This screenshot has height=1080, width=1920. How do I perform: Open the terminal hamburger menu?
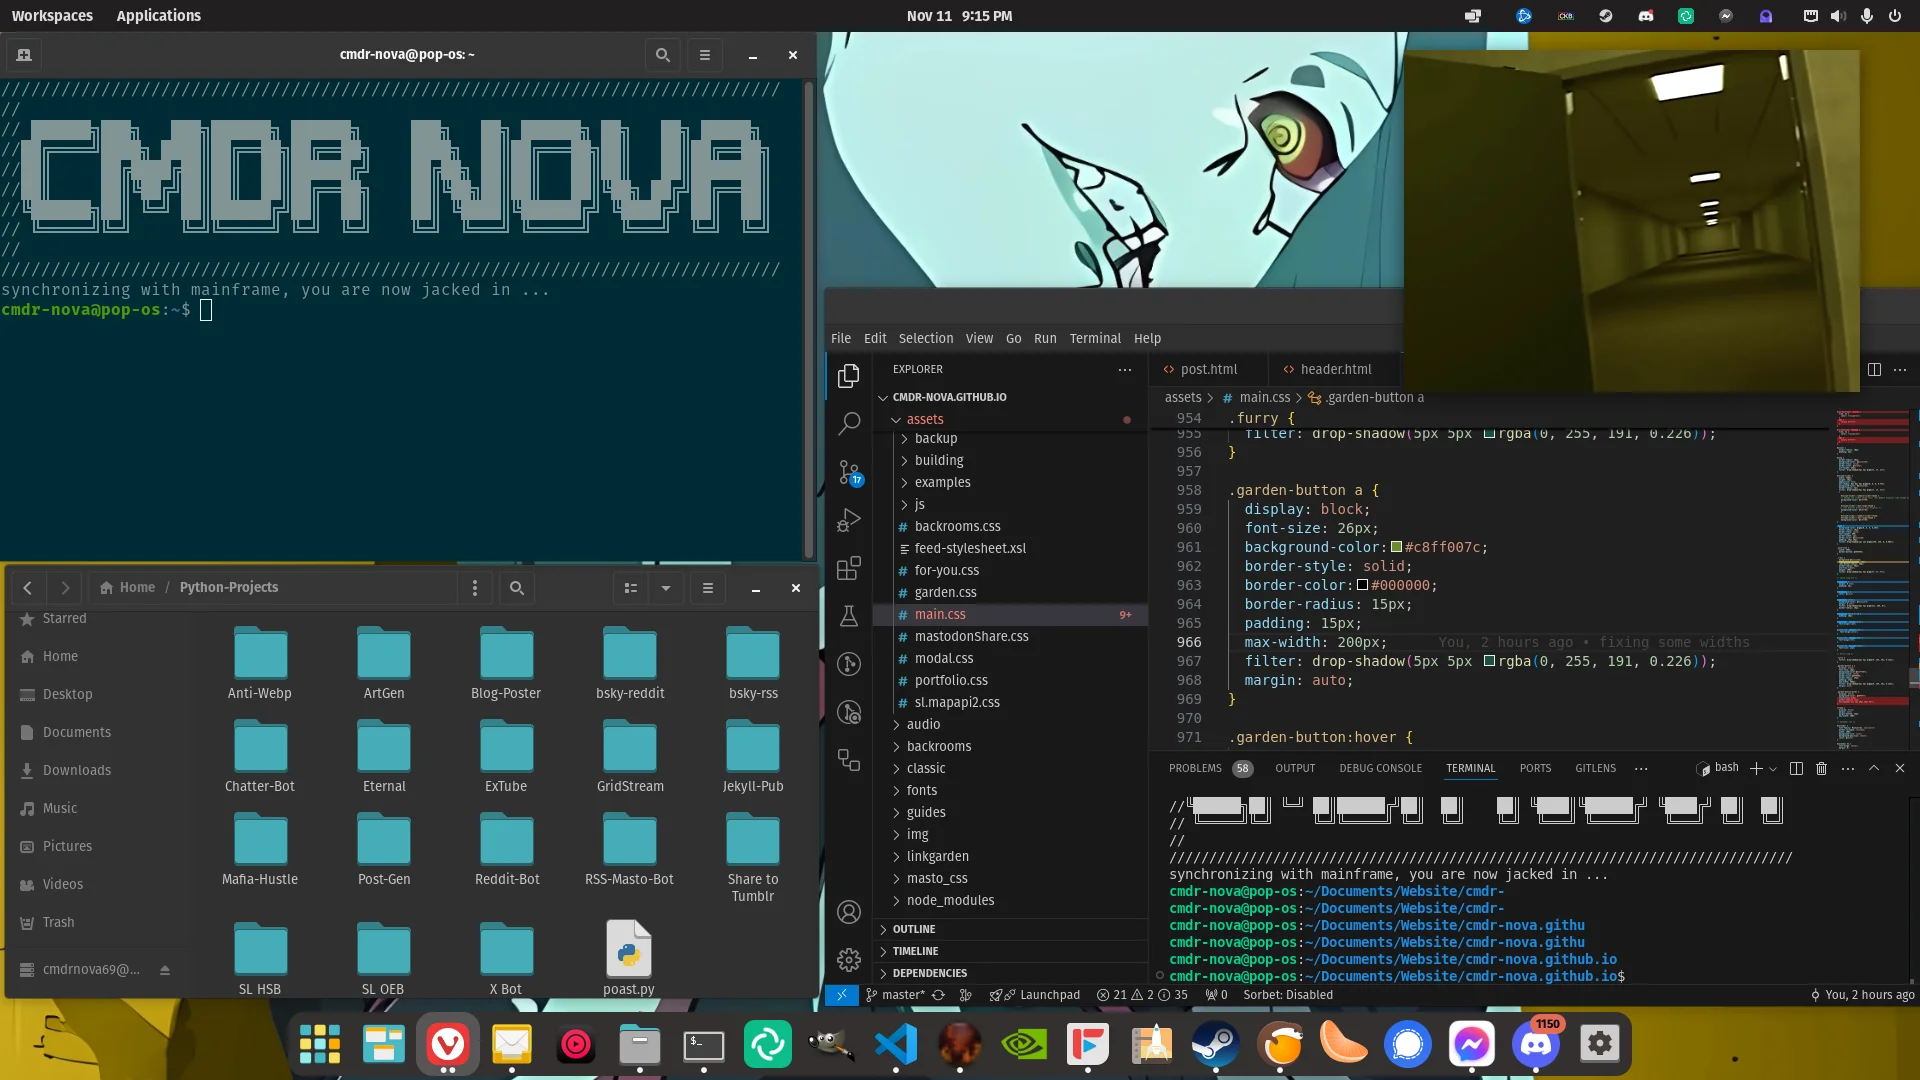pyautogui.click(x=705, y=55)
